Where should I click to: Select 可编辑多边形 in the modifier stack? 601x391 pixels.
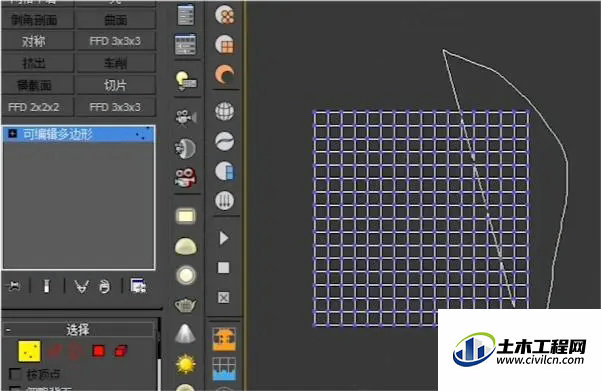click(79, 134)
